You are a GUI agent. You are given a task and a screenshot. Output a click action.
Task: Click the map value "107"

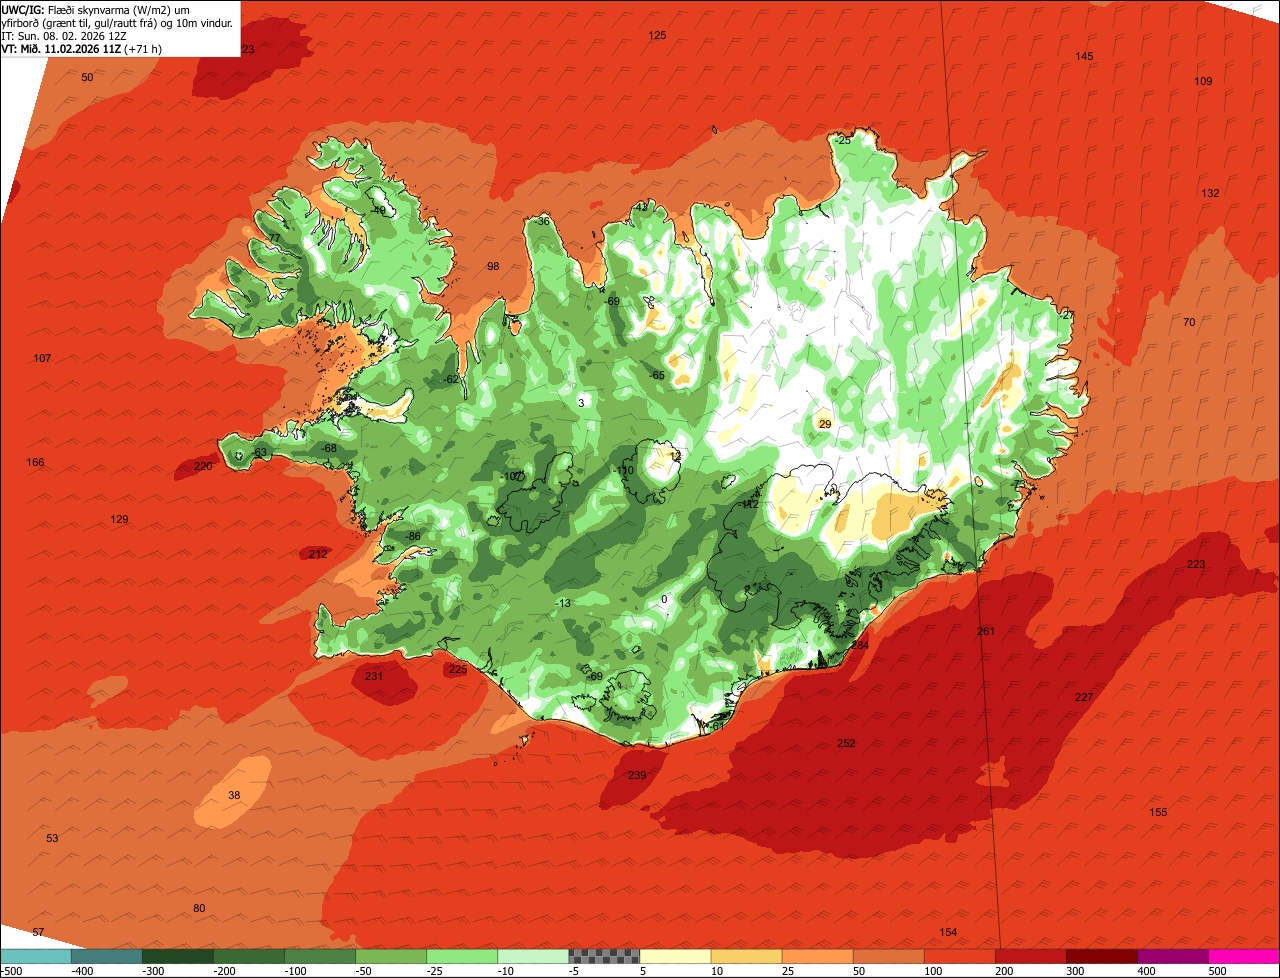(x=42, y=358)
